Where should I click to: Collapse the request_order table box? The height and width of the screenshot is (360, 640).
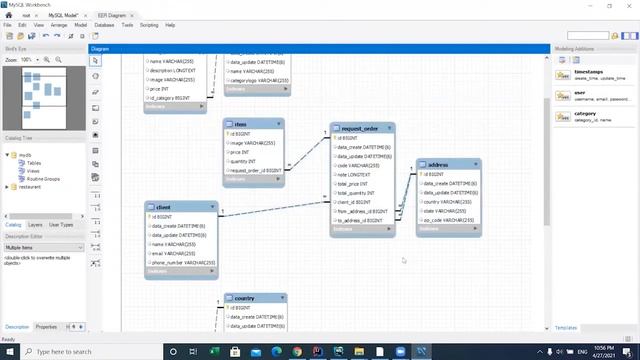pos(389,128)
